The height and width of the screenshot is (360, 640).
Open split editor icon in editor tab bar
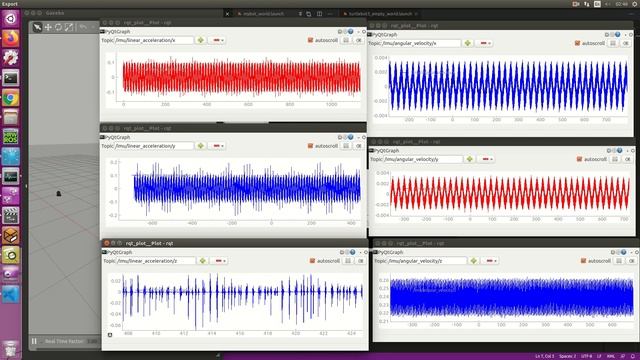click(320, 13)
